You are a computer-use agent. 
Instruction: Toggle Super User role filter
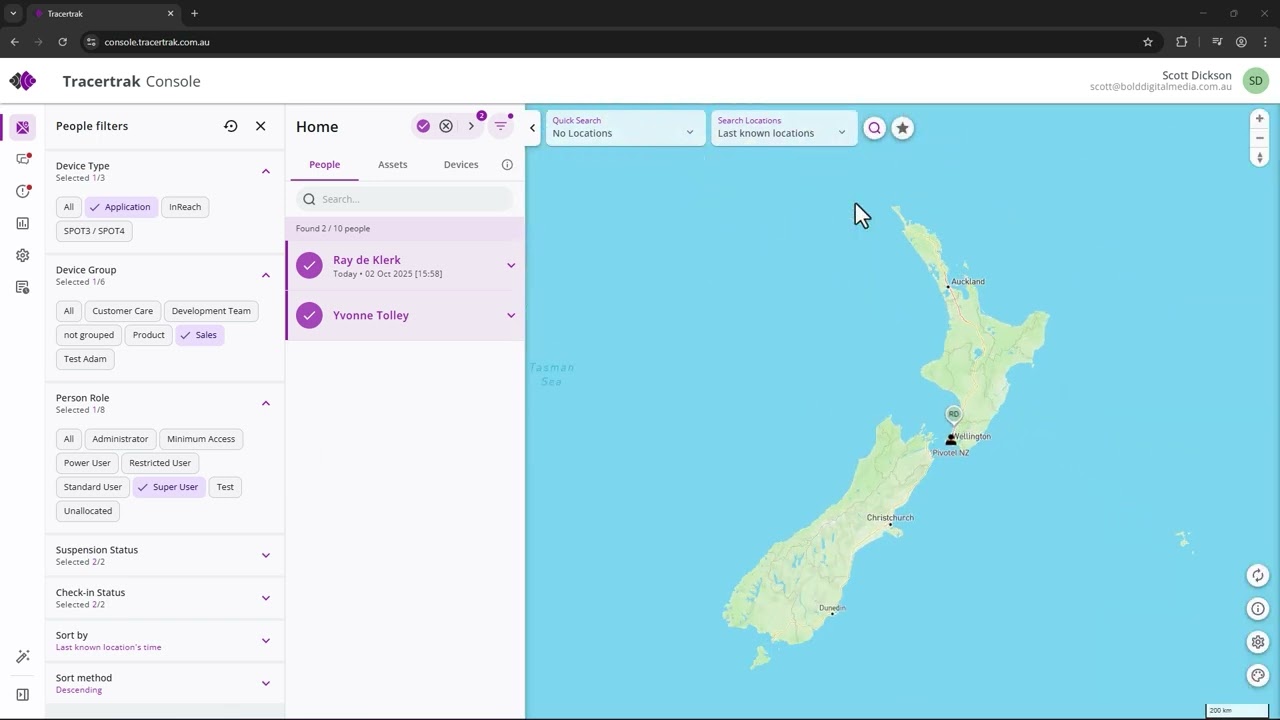pyautogui.click(x=167, y=487)
